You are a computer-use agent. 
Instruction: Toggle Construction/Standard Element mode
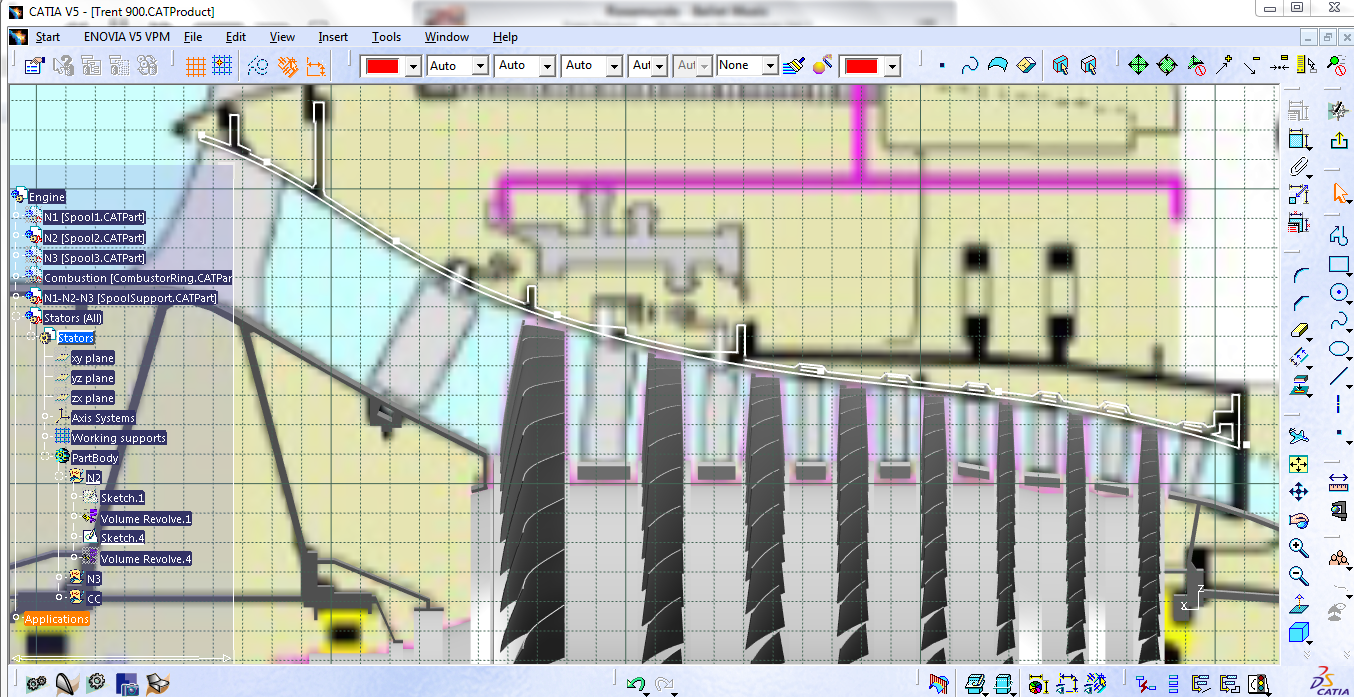tap(258, 66)
